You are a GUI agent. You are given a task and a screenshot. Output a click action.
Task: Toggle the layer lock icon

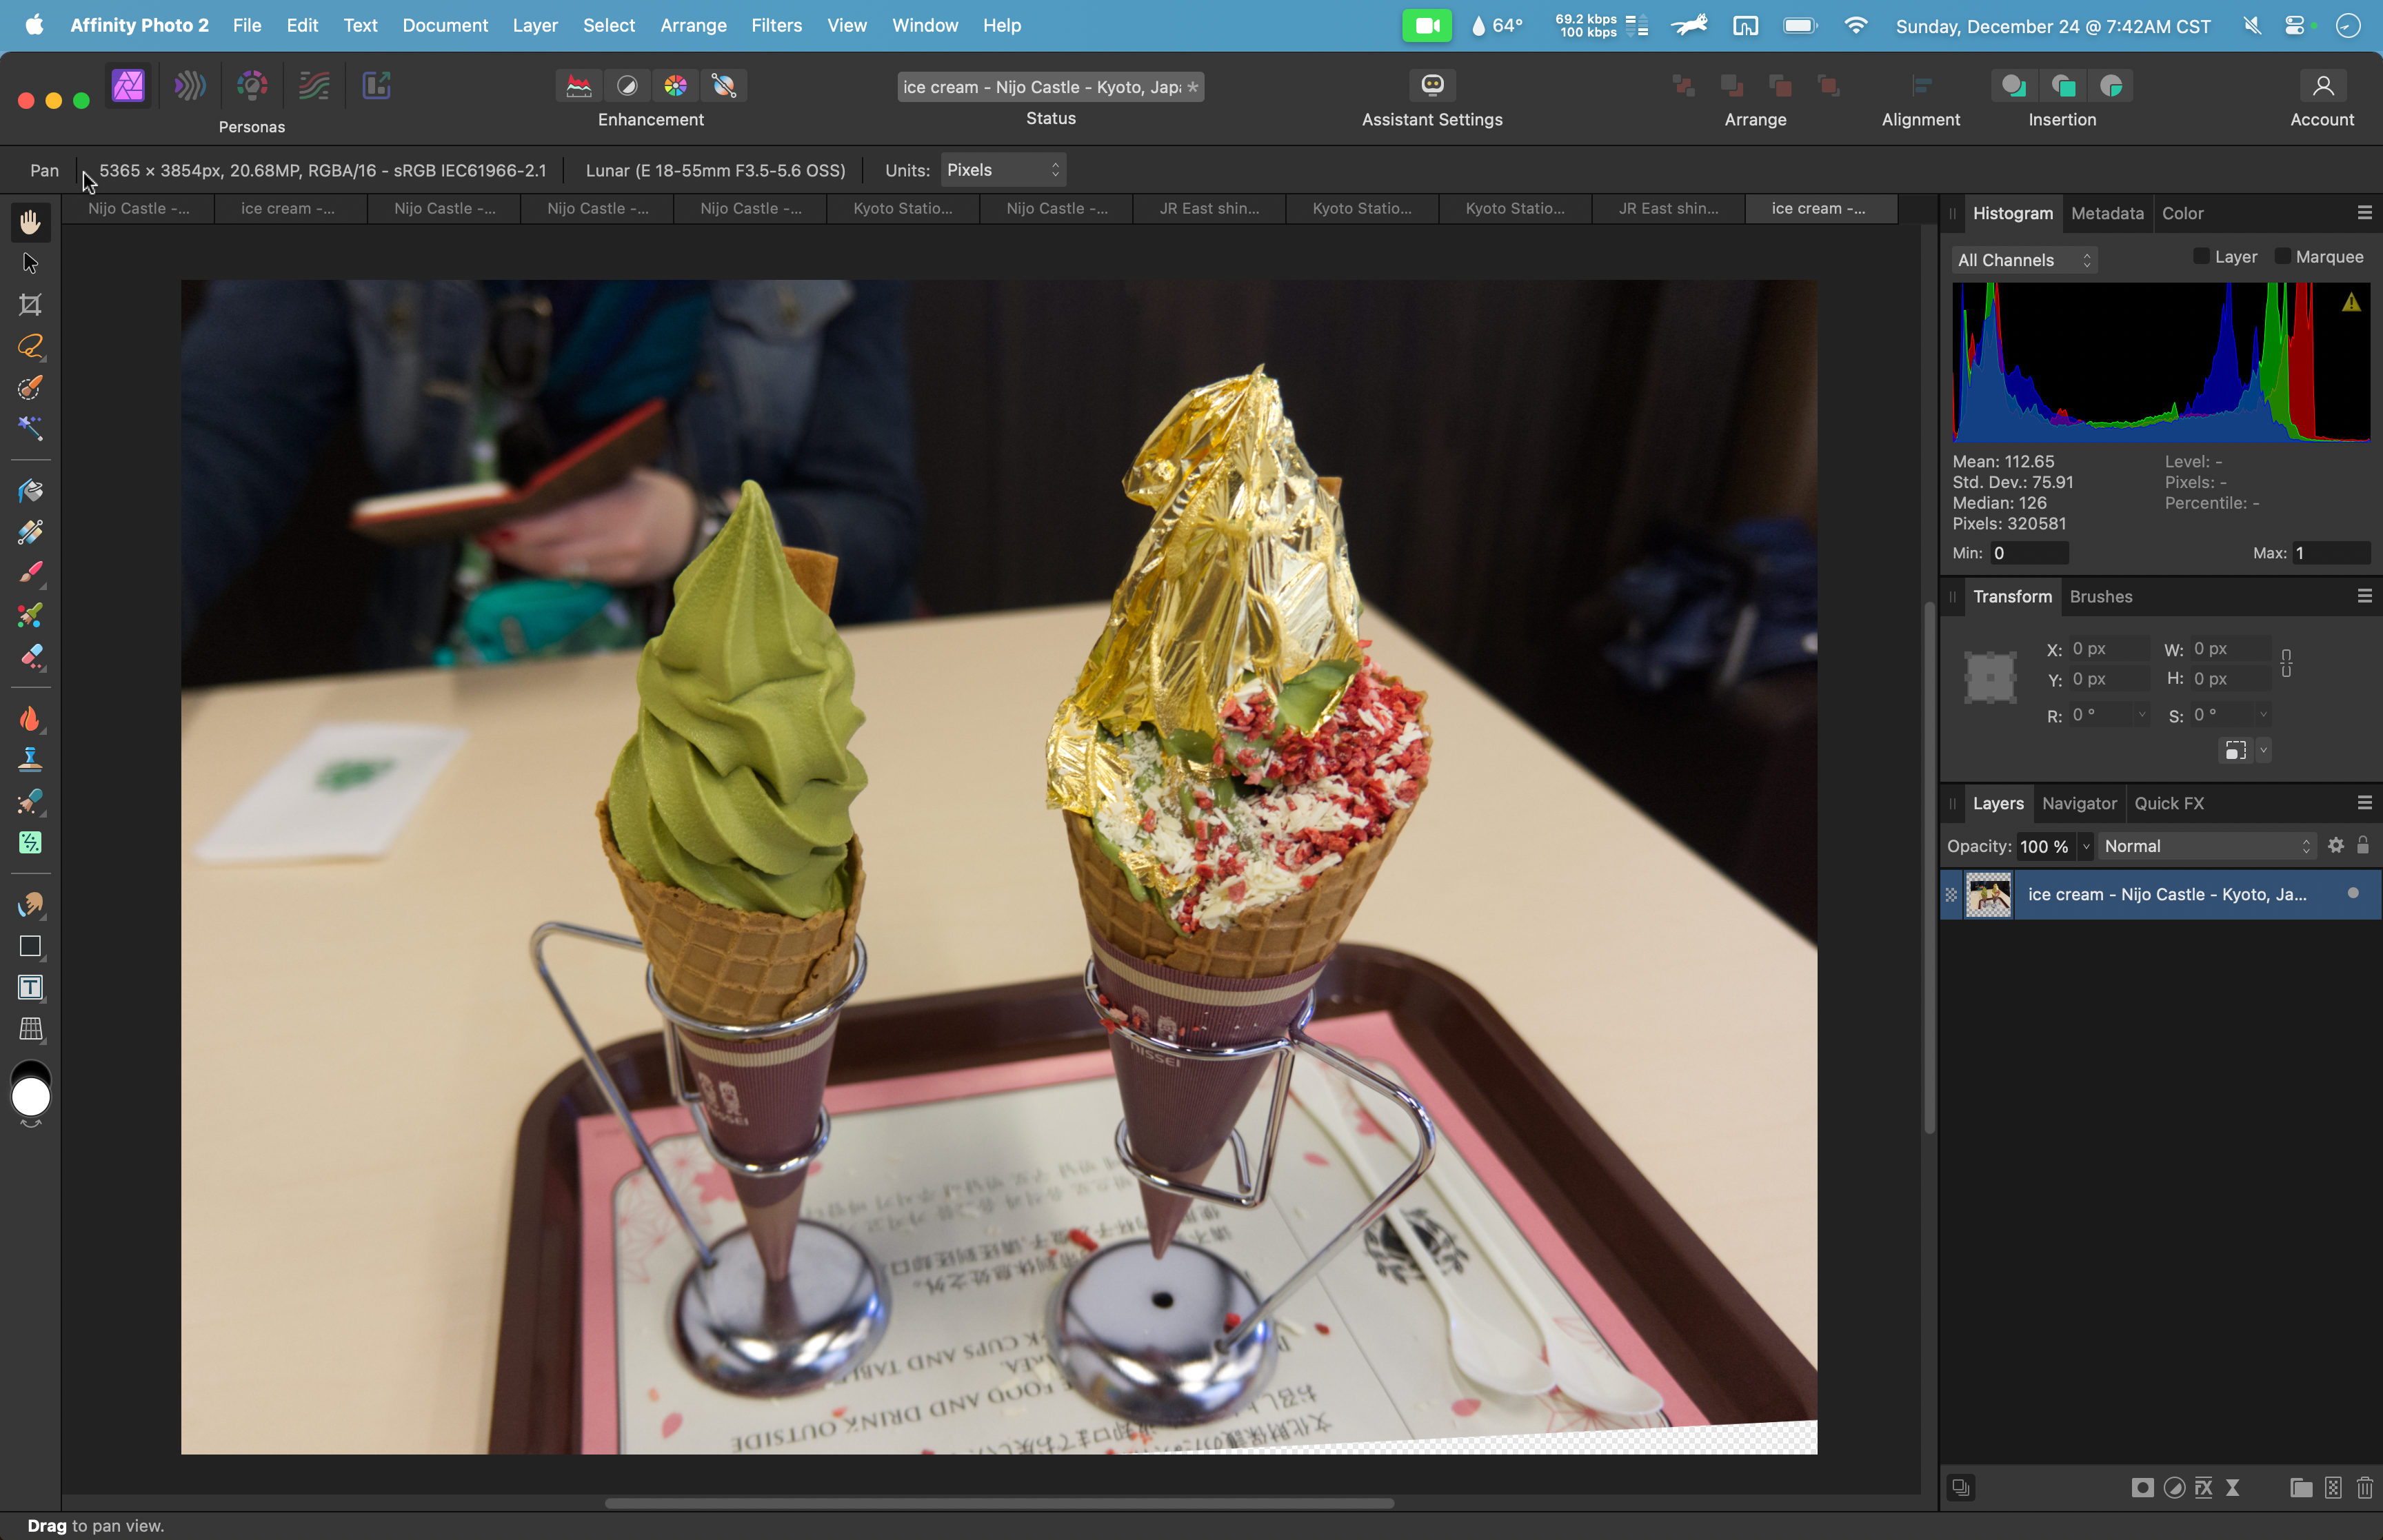point(2363,845)
